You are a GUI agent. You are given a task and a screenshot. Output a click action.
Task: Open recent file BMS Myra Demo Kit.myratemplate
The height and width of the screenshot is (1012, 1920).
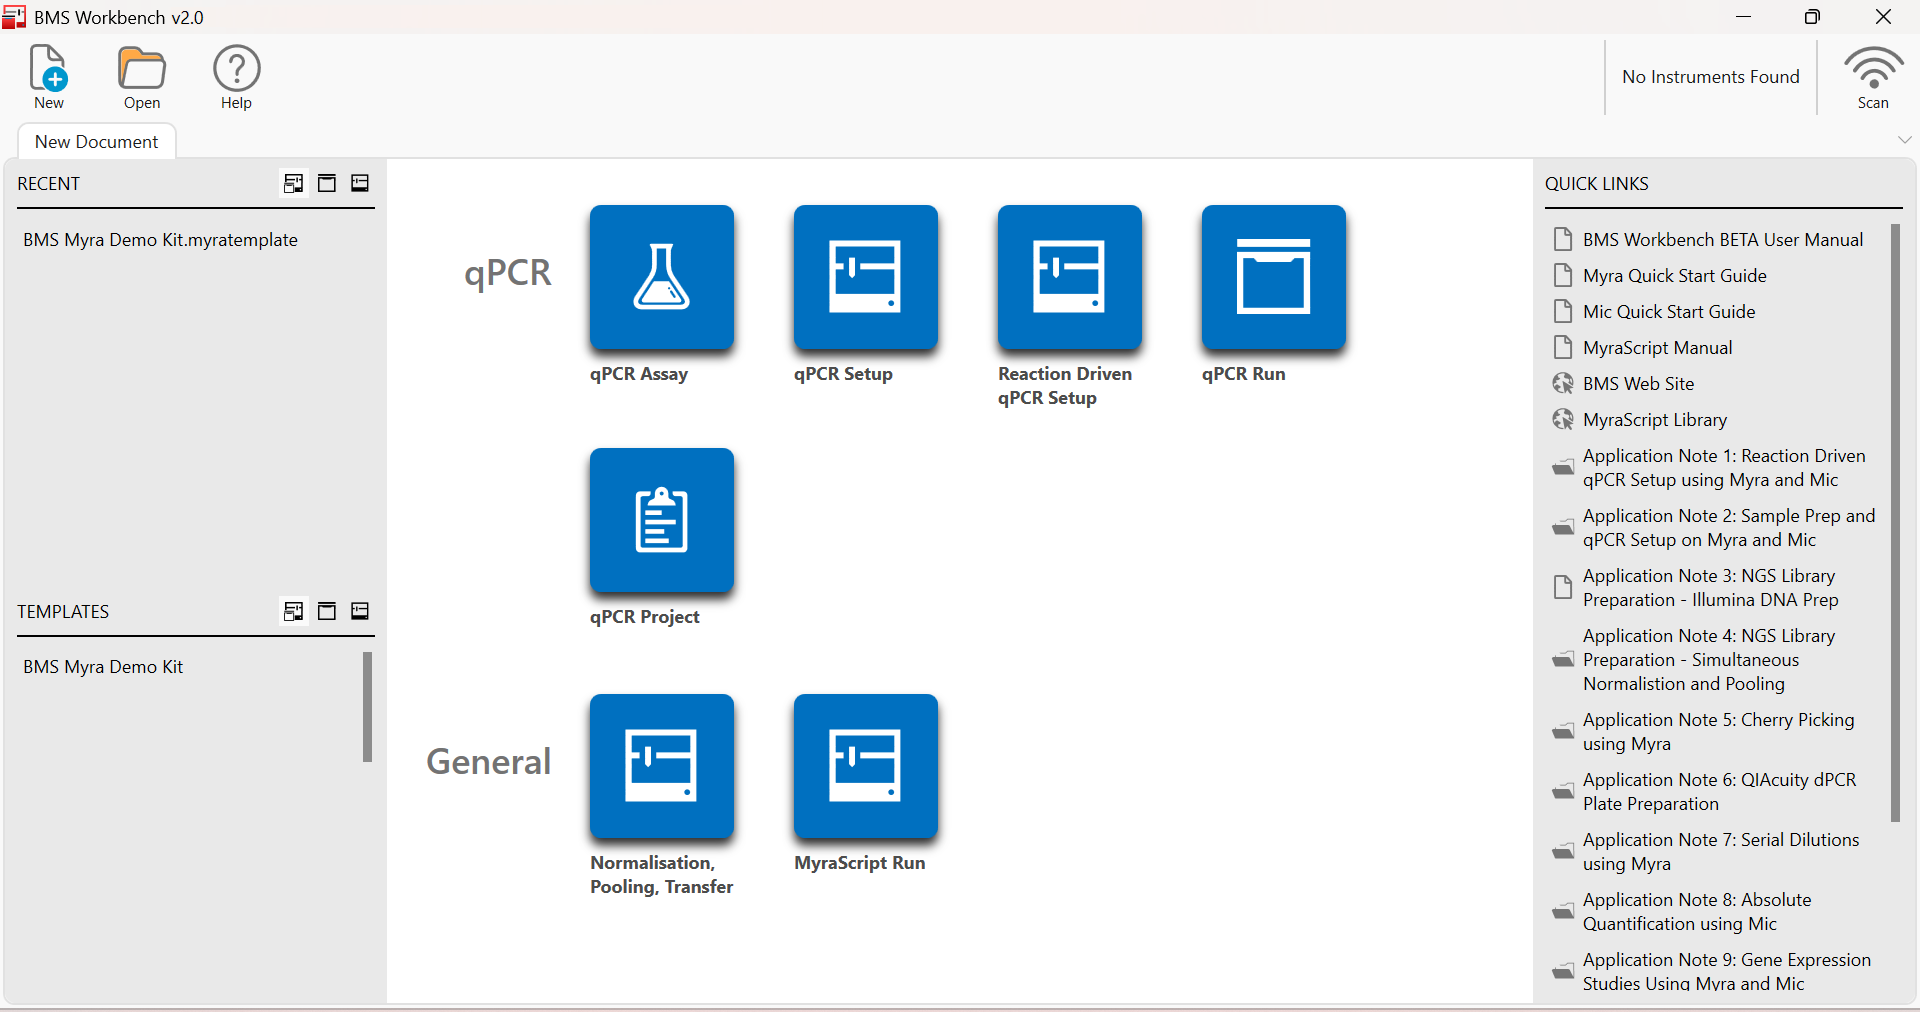click(x=160, y=240)
